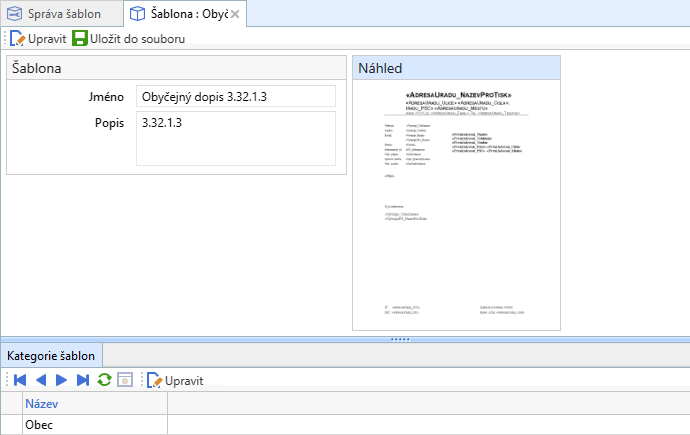The width and height of the screenshot is (690, 435).
Task: Click the green Uložit do souboru save icon
Action: (x=79, y=38)
